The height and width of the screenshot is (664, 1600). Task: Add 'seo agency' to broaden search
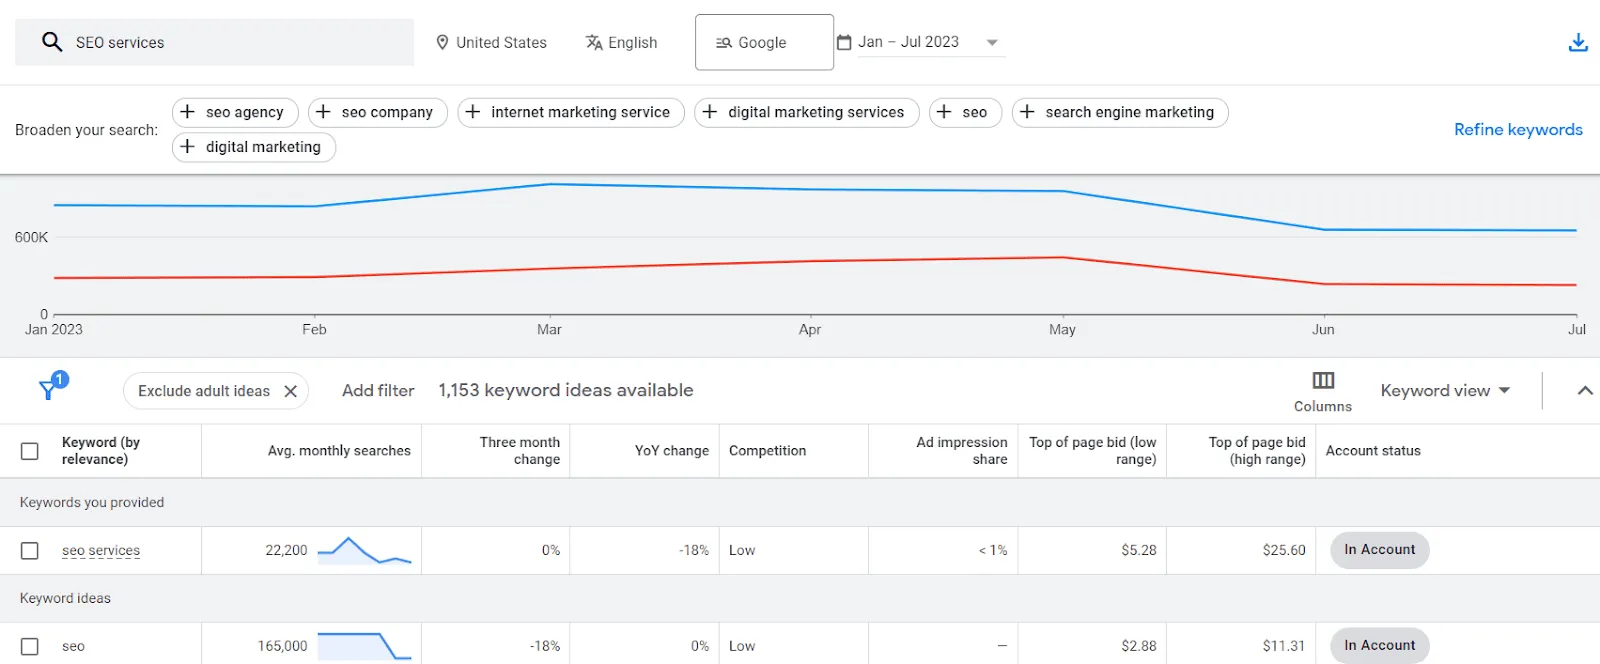point(233,112)
